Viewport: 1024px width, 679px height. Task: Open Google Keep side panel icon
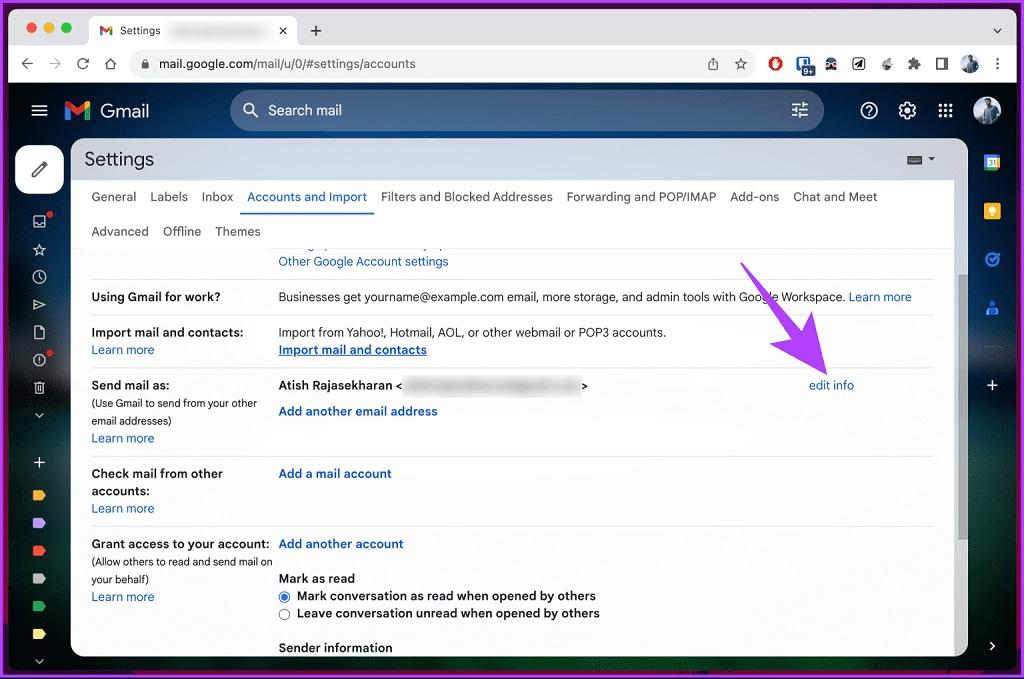pyautogui.click(x=992, y=211)
